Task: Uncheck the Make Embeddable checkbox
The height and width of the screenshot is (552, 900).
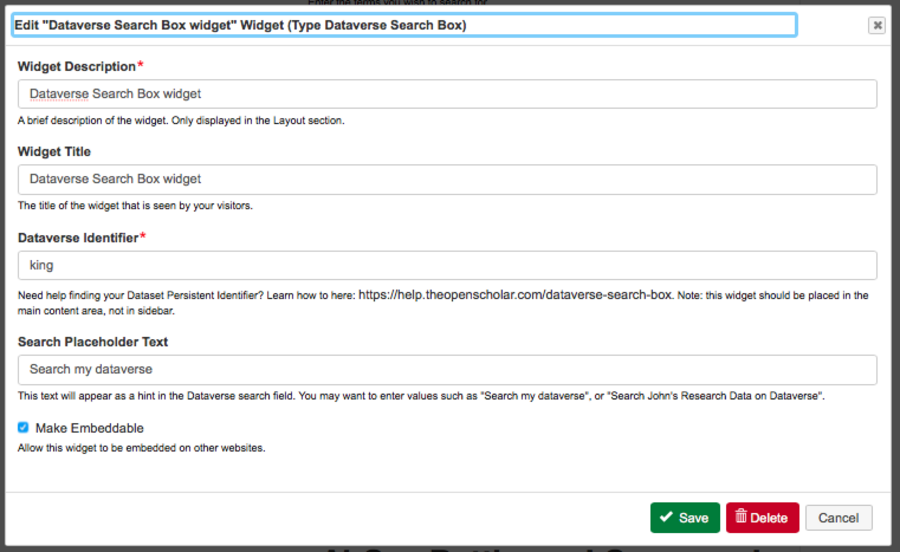Action: click(x=23, y=428)
